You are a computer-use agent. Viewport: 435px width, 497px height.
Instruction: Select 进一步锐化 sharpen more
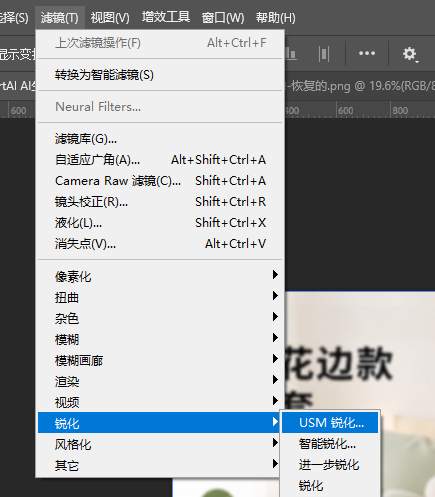[330, 465]
